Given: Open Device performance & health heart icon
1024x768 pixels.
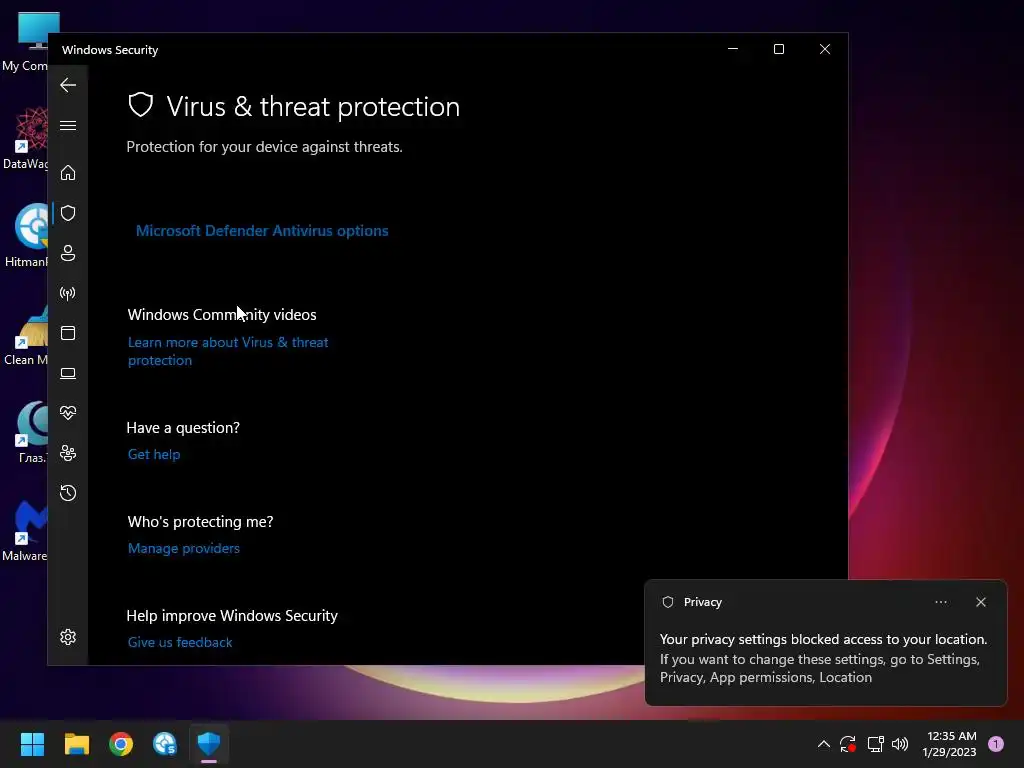Looking at the screenshot, I should [68, 413].
